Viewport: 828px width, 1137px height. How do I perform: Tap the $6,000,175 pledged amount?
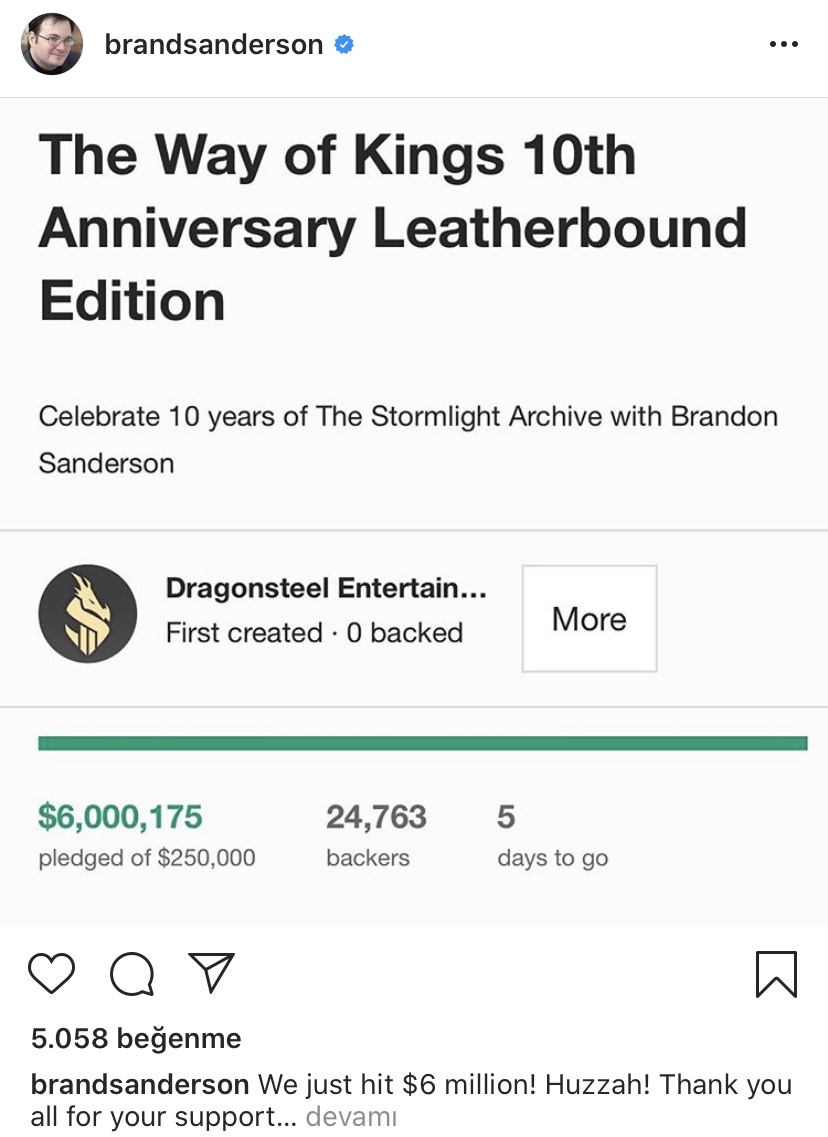click(120, 817)
